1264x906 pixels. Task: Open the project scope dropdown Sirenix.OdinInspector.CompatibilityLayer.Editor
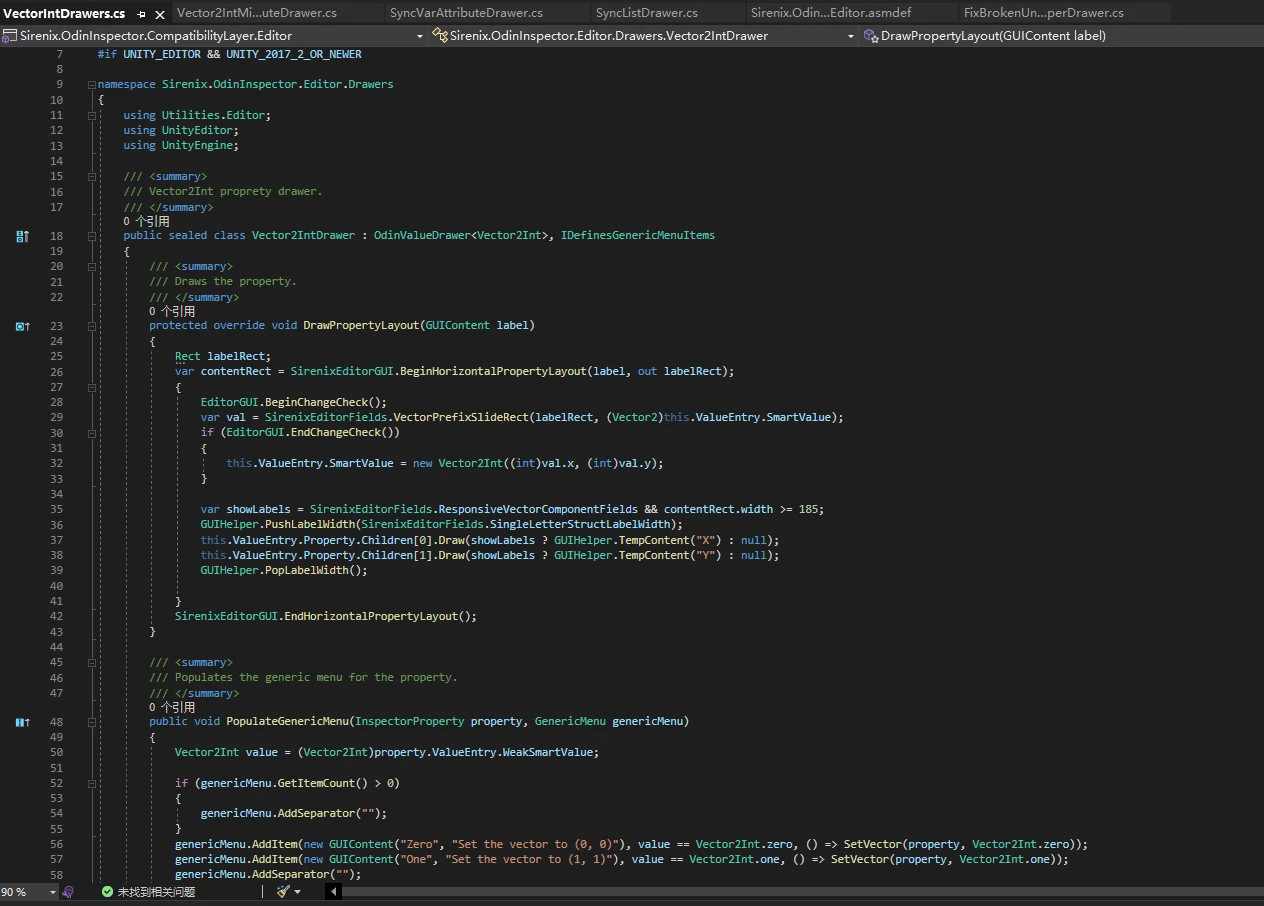pos(214,35)
